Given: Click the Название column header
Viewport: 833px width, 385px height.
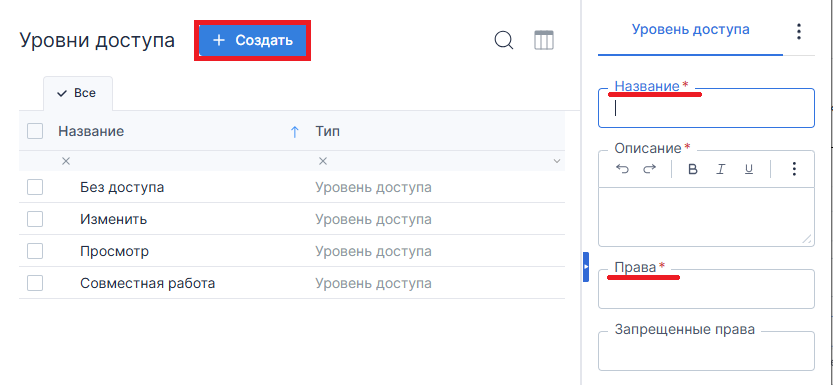Looking at the screenshot, I should 91,131.
